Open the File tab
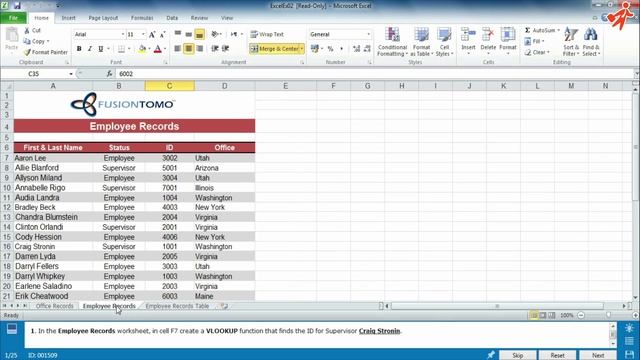Viewport: 640px width, 360px height. 13,18
